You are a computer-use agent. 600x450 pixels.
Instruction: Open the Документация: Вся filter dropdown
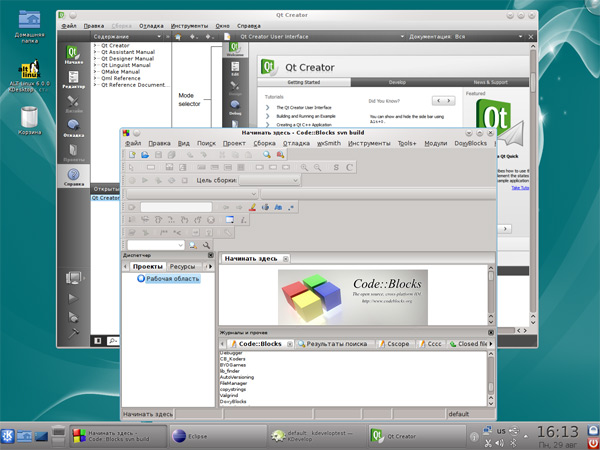pos(466,37)
